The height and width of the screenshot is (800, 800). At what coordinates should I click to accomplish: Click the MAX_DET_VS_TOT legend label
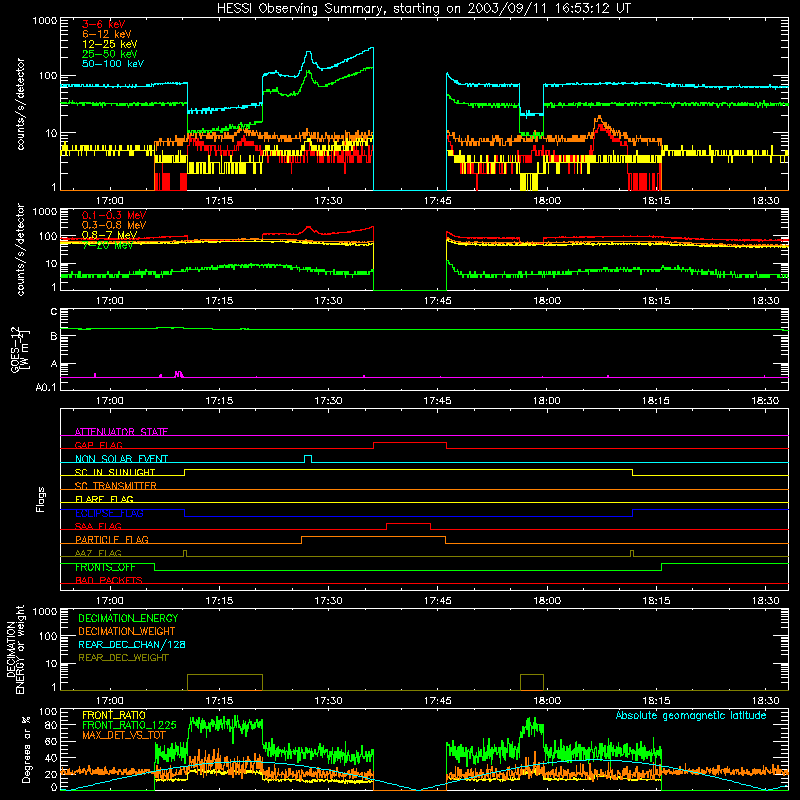[x=124, y=735]
